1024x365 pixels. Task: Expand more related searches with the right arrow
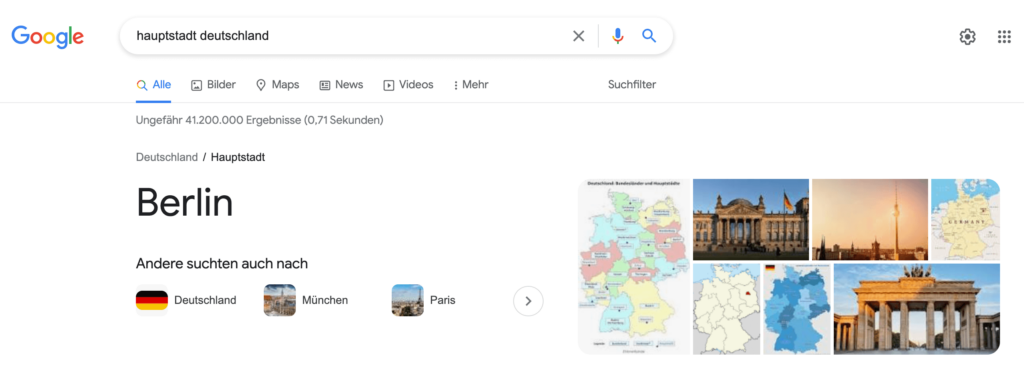[528, 301]
